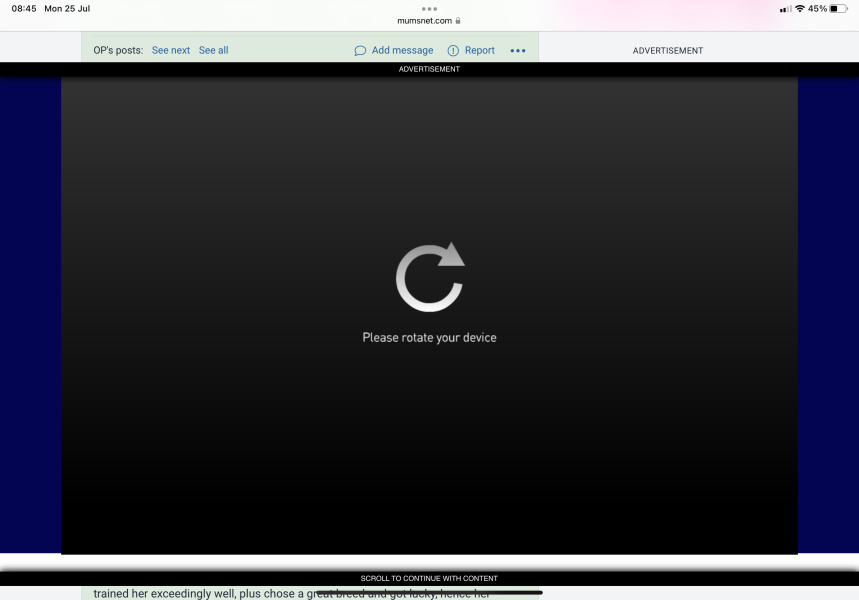Open the iPad multitasking dots at top

click(429, 8)
